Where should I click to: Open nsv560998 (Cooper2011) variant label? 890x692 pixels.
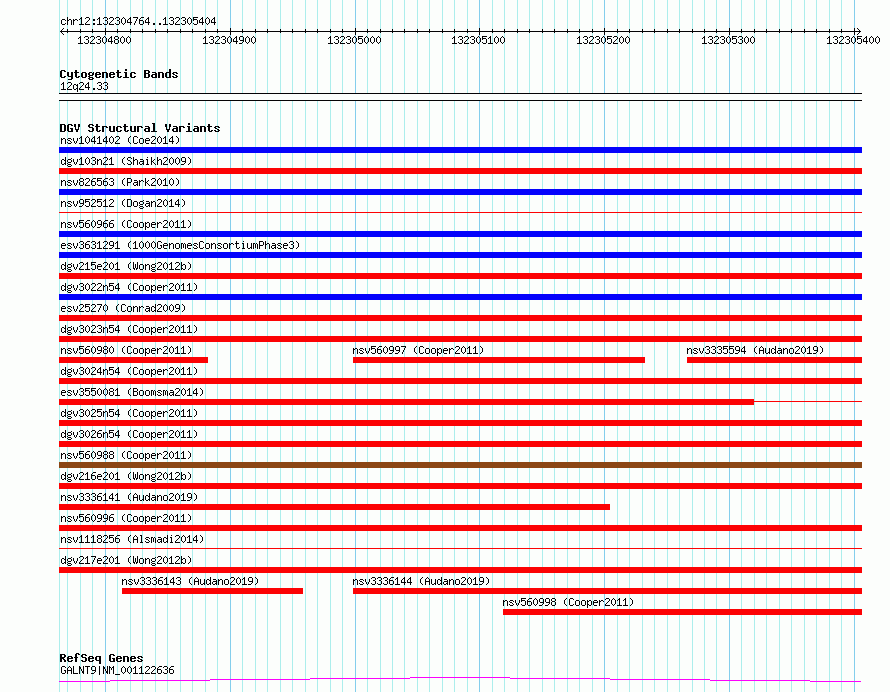pyautogui.click(x=568, y=602)
